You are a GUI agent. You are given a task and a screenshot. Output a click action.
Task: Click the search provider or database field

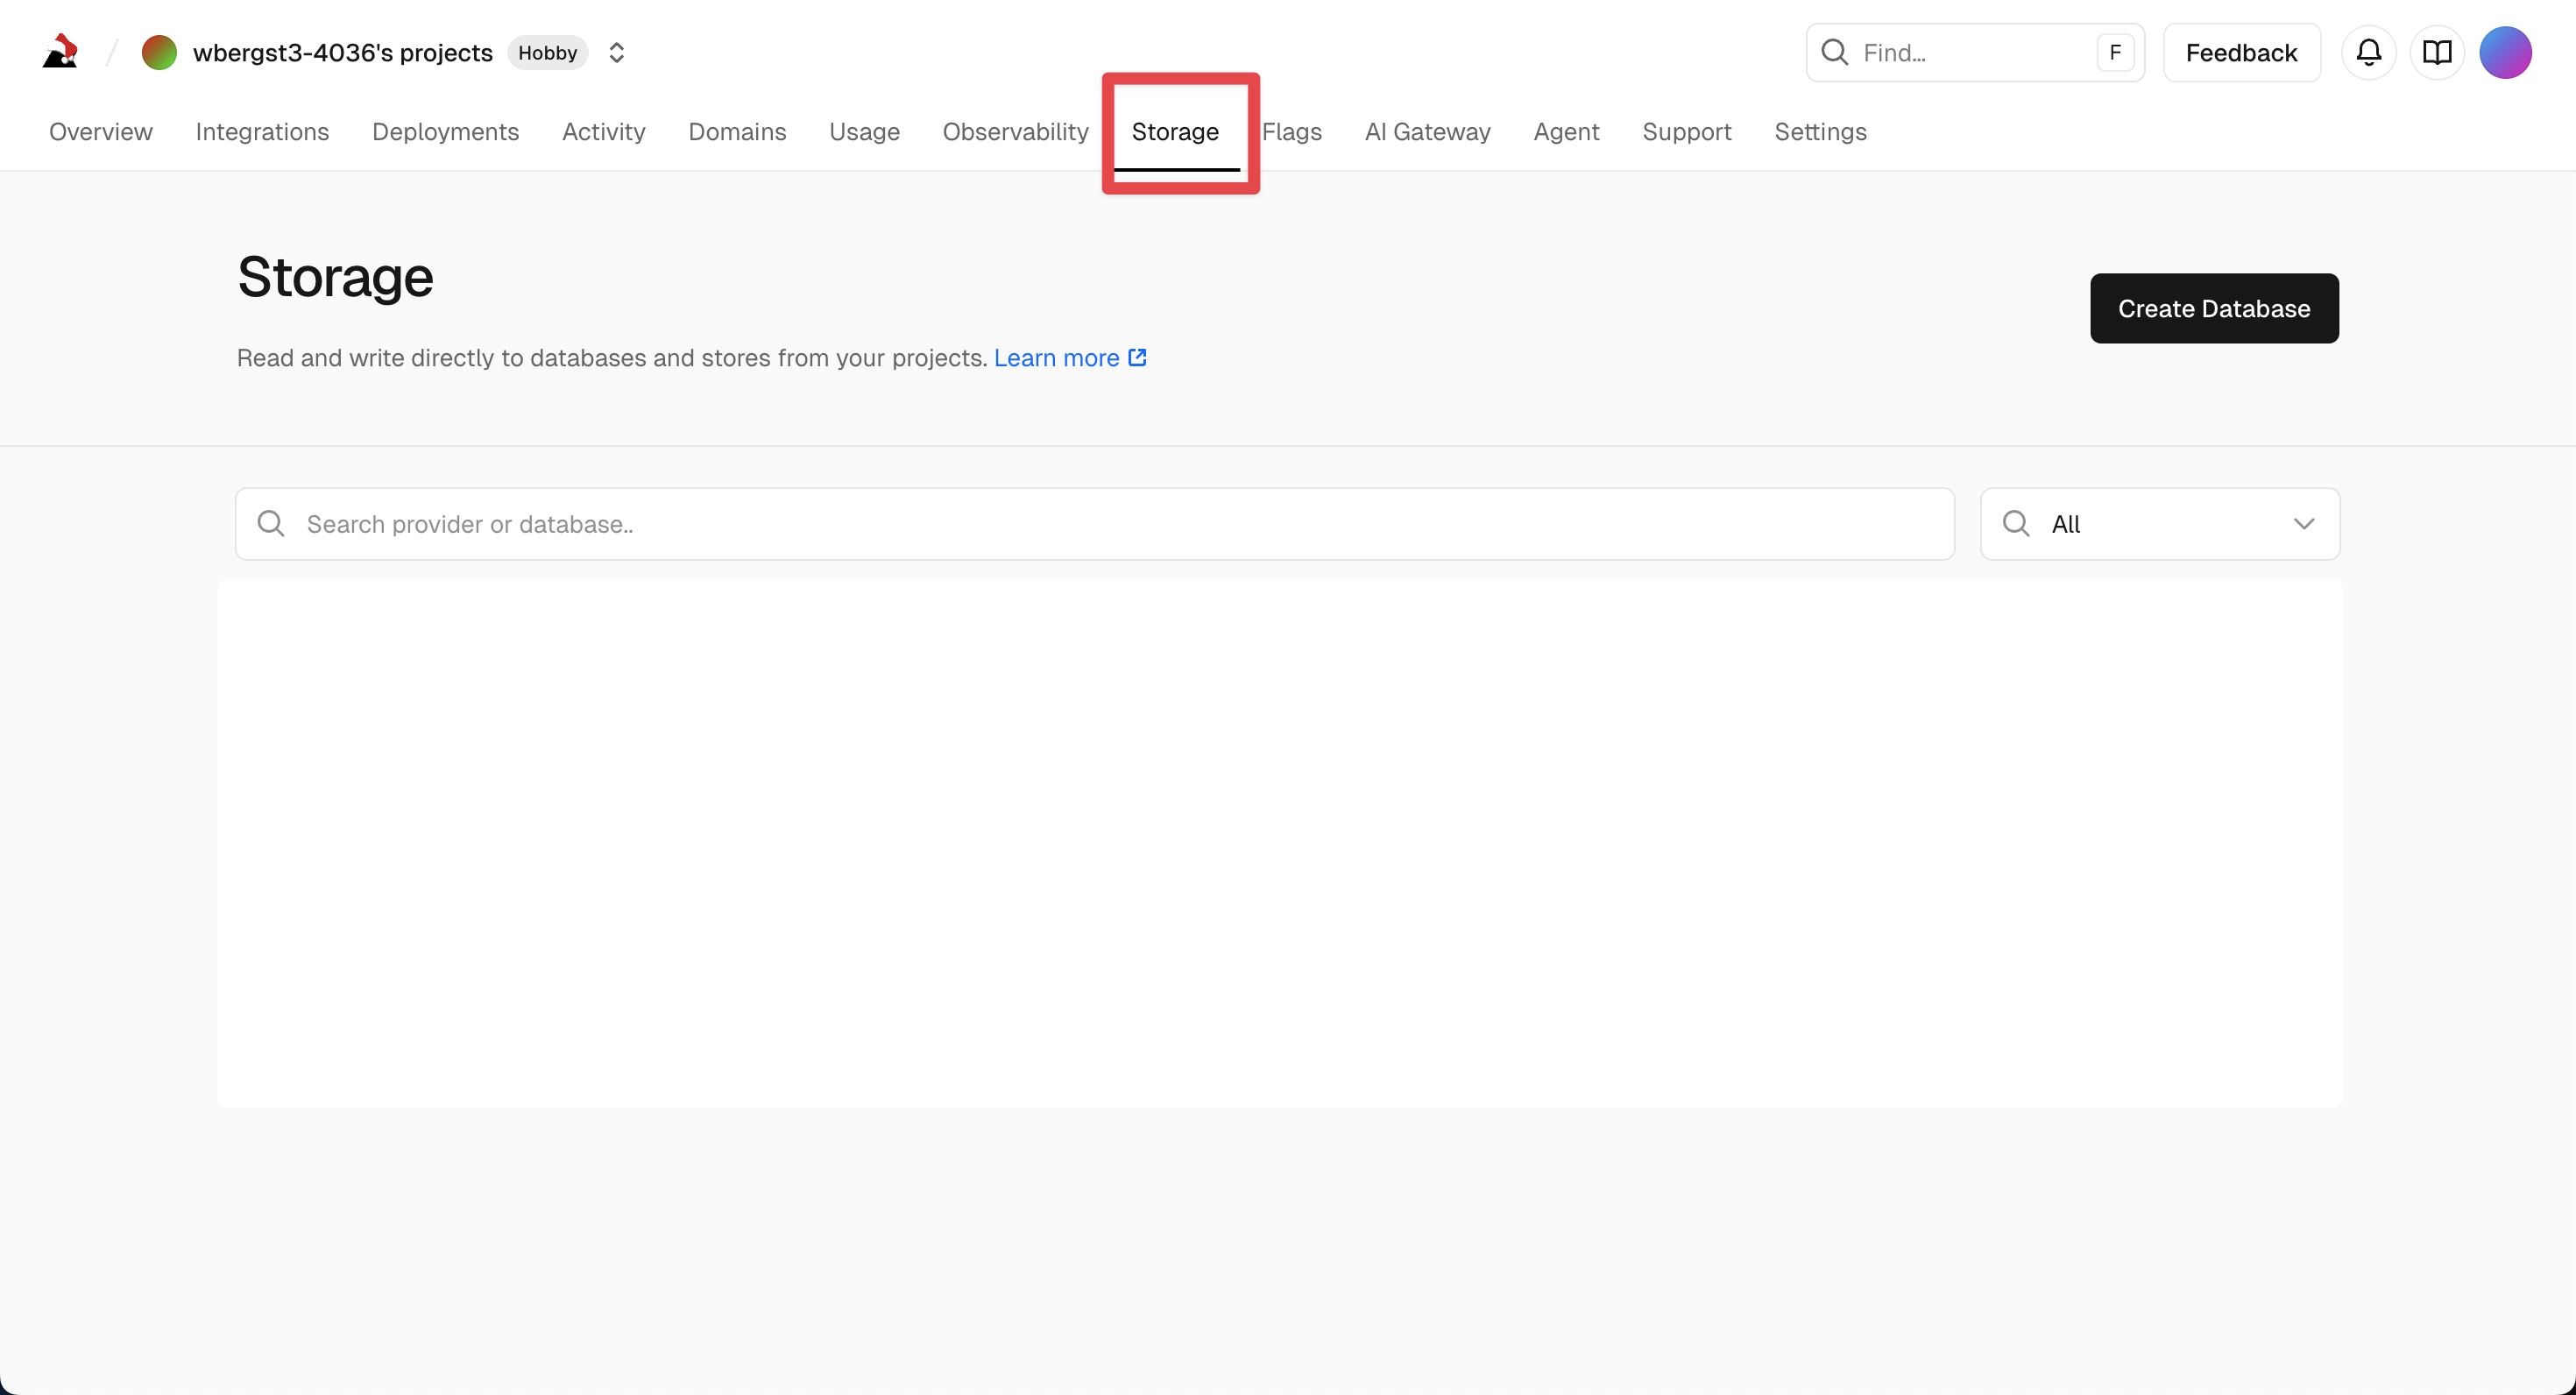point(1095,524)
